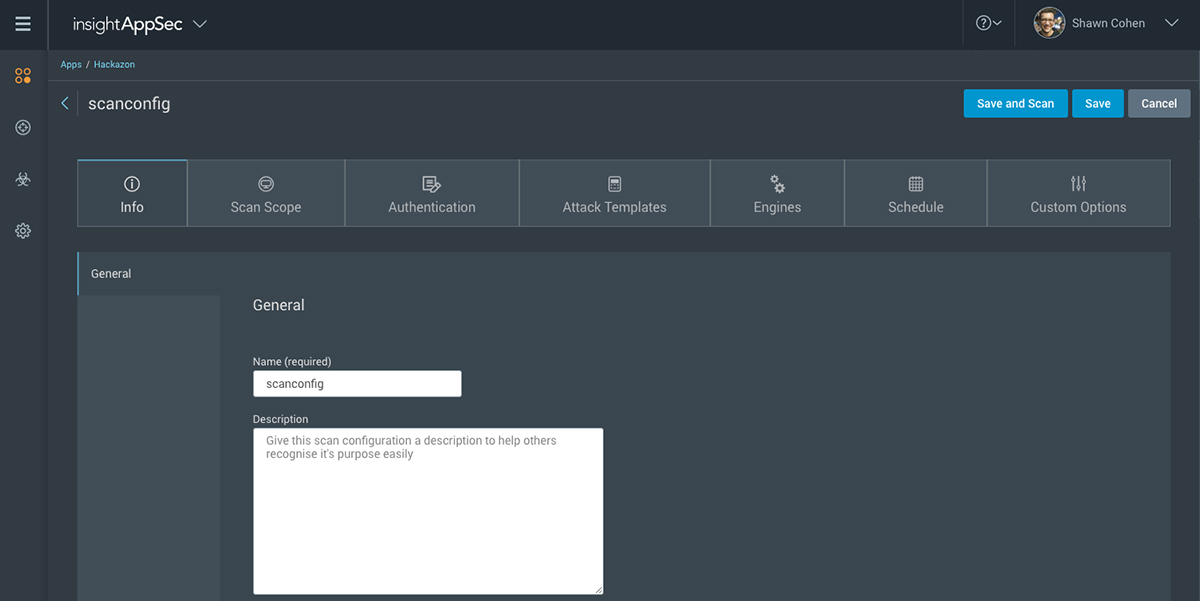
Task: Switch to the Scan Scope tab
Action: coord(266,194)
